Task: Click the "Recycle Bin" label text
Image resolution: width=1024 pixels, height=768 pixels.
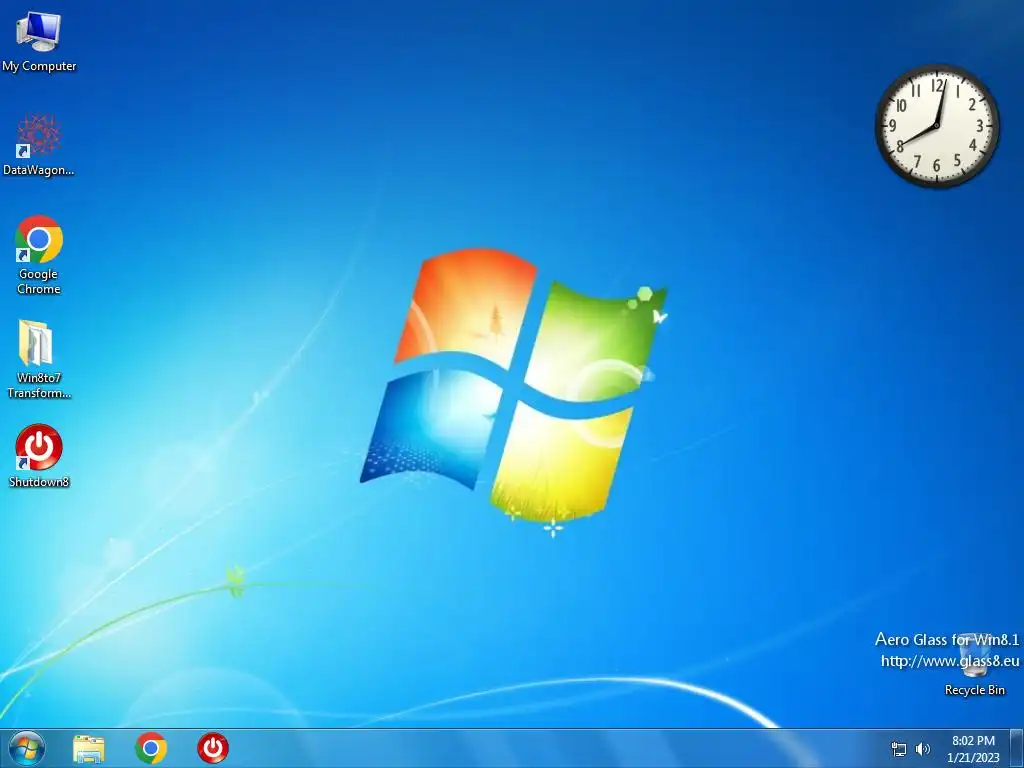Action: (975, 690)
